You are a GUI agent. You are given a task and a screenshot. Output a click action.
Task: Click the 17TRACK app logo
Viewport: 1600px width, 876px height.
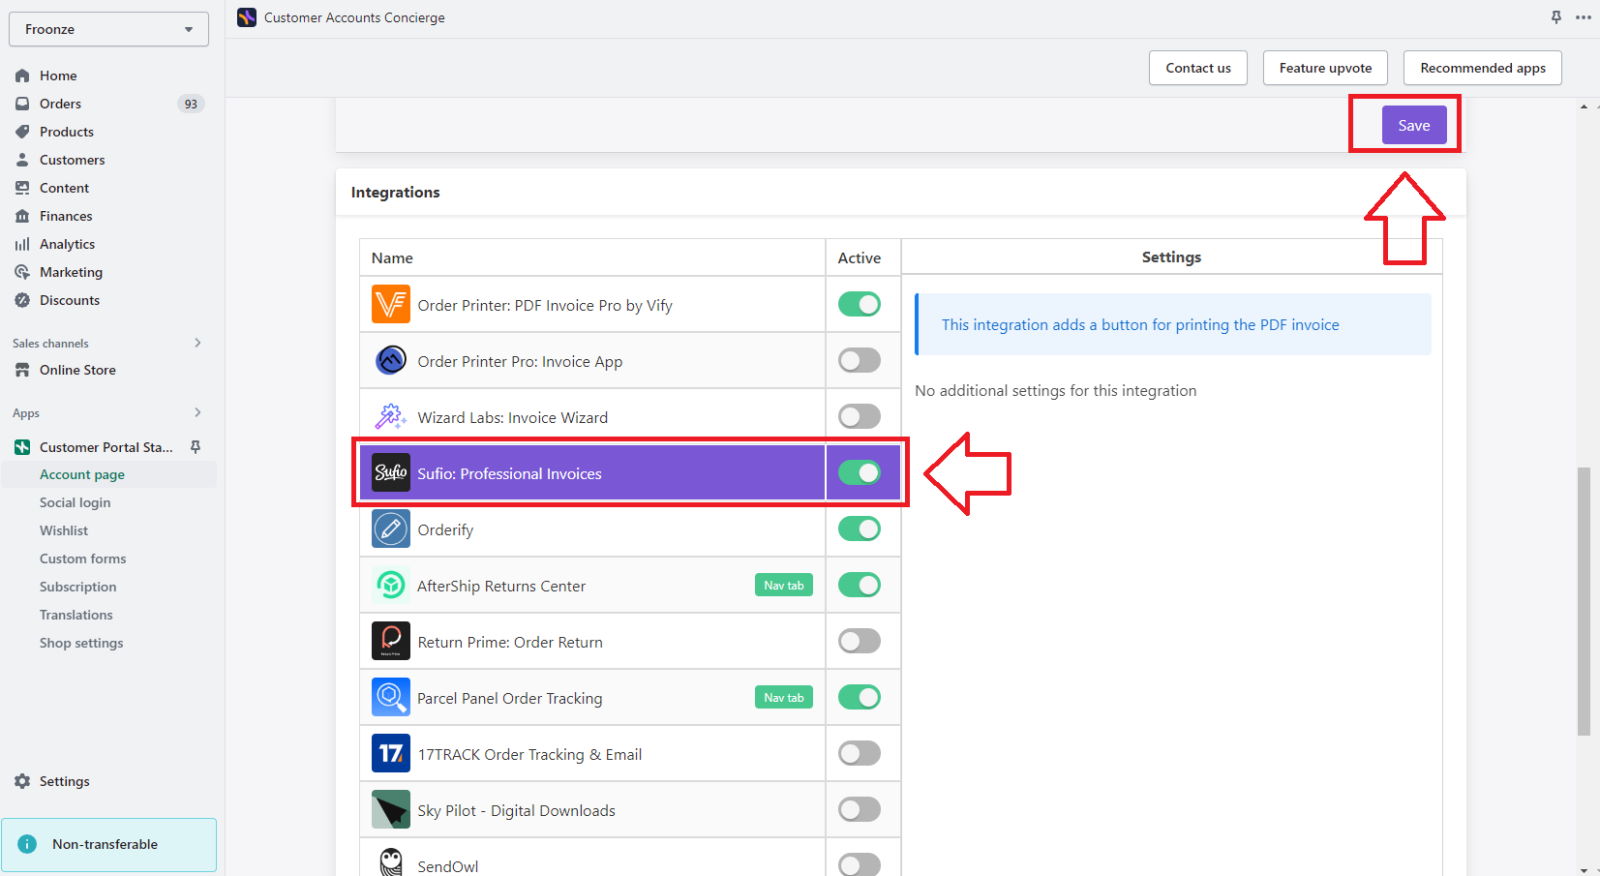391,753
